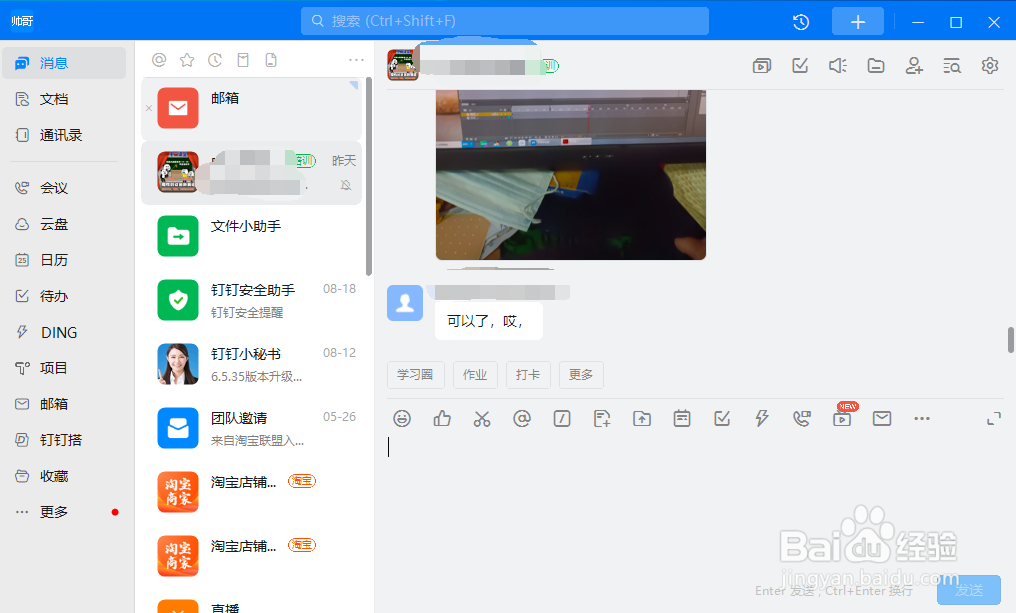Viewport: 1016px width, 613px height.
Task: Filter conversations by starred icon
Action: click(187, 60)
